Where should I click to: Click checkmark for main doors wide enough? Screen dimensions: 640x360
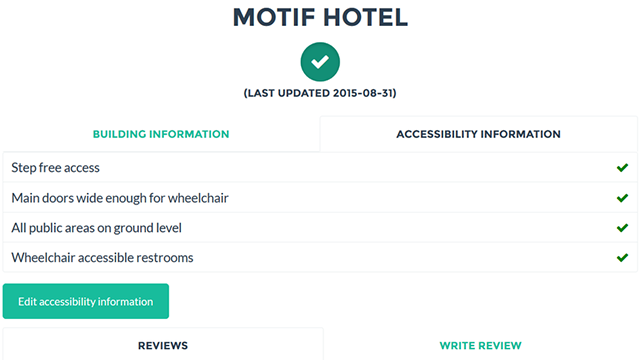coord(622,198)
